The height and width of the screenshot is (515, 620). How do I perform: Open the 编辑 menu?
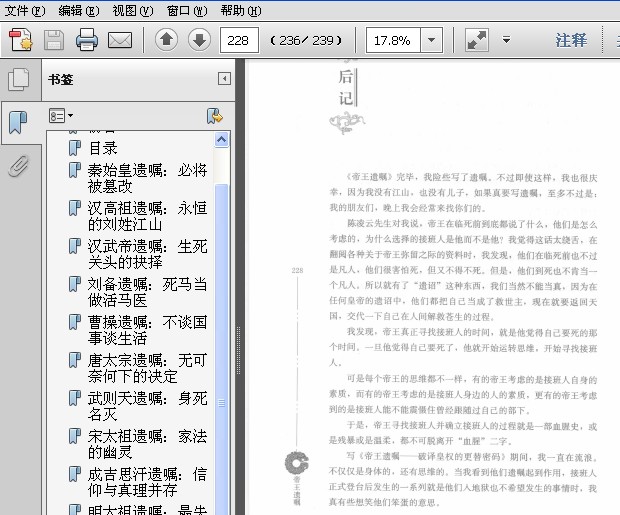pos(79,10)
